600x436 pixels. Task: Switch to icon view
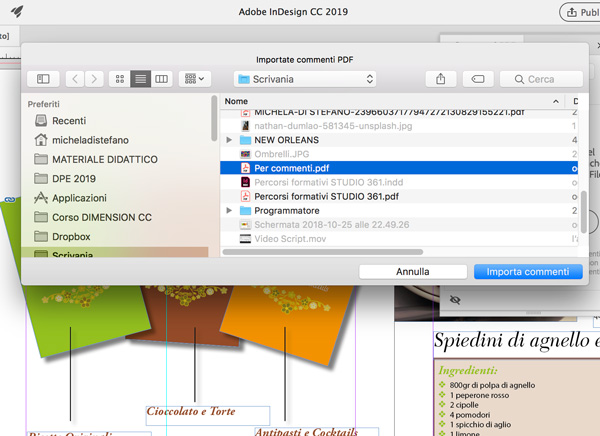point(120,79)
